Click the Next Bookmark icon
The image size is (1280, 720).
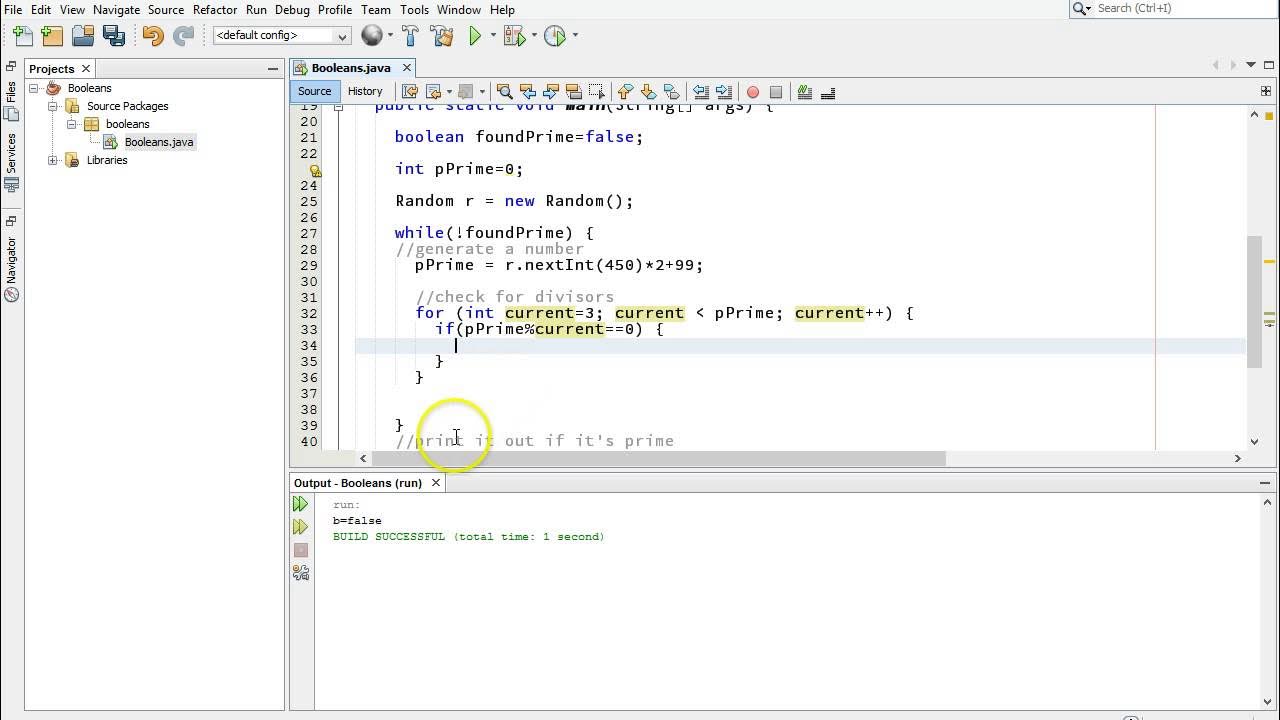pos(648,92)
